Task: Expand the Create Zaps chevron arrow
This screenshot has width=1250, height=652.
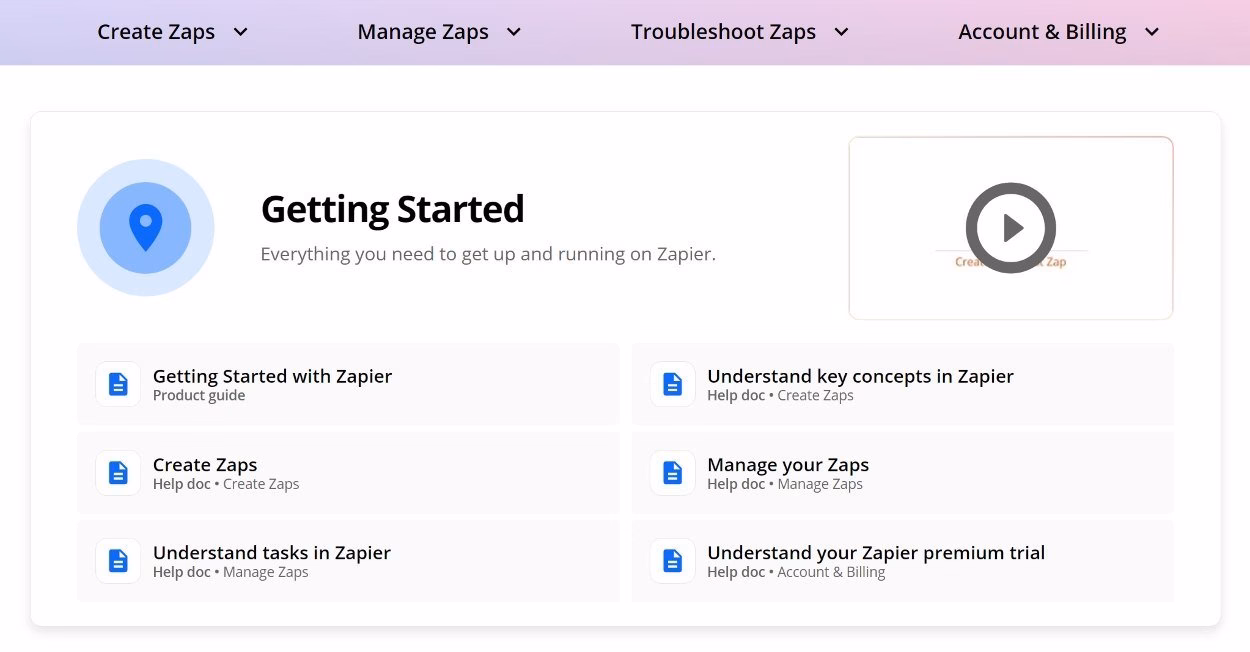Action: (x=241, y=32)
